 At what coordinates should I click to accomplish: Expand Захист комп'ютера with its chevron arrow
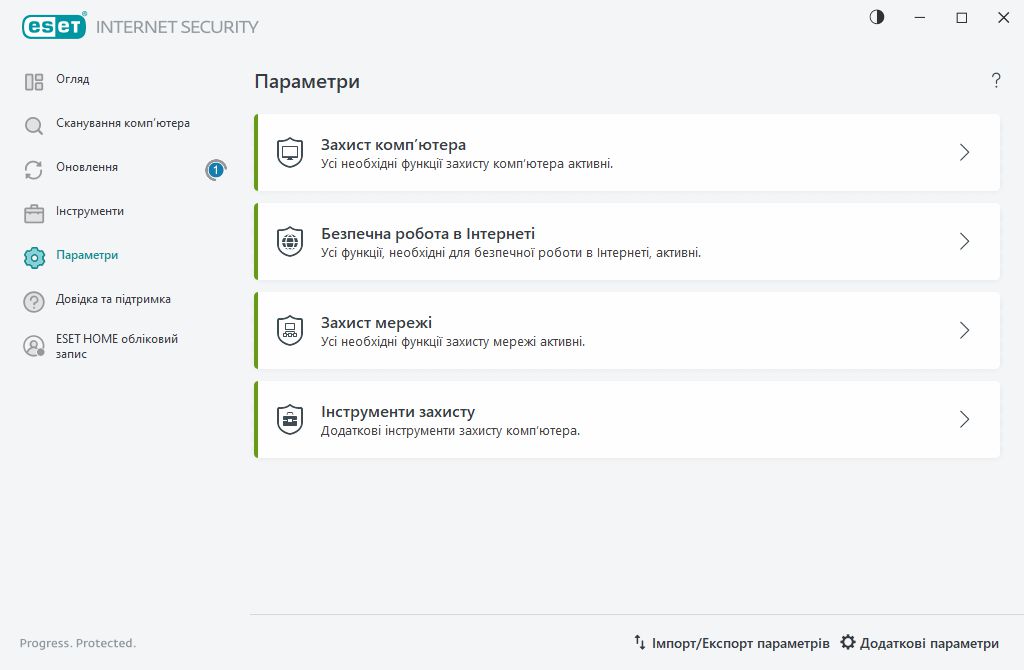[964, 153]
